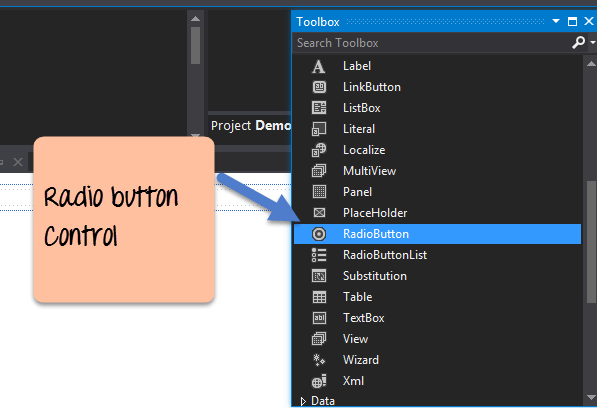This screenshot has height=408, width=597.
Task: Choose the Wizard sparkle icon
Action: click(319, 360)
